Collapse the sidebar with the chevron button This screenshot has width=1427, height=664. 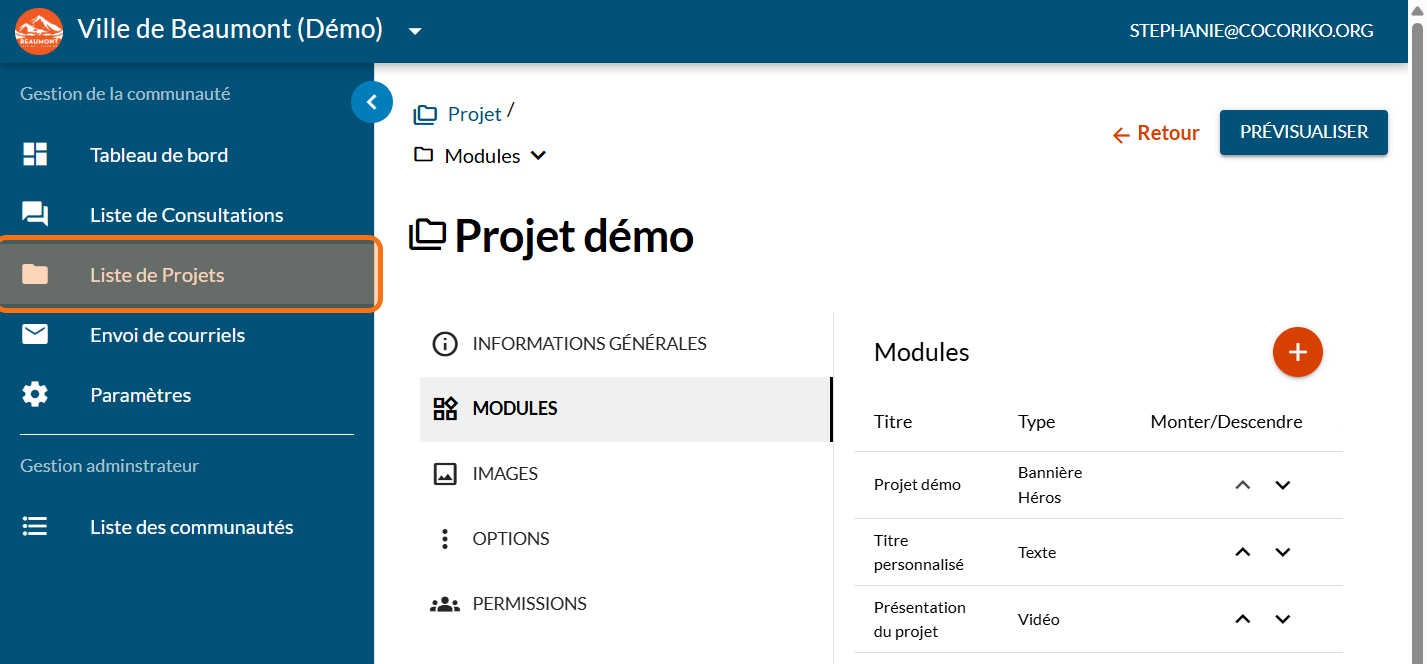372,102
